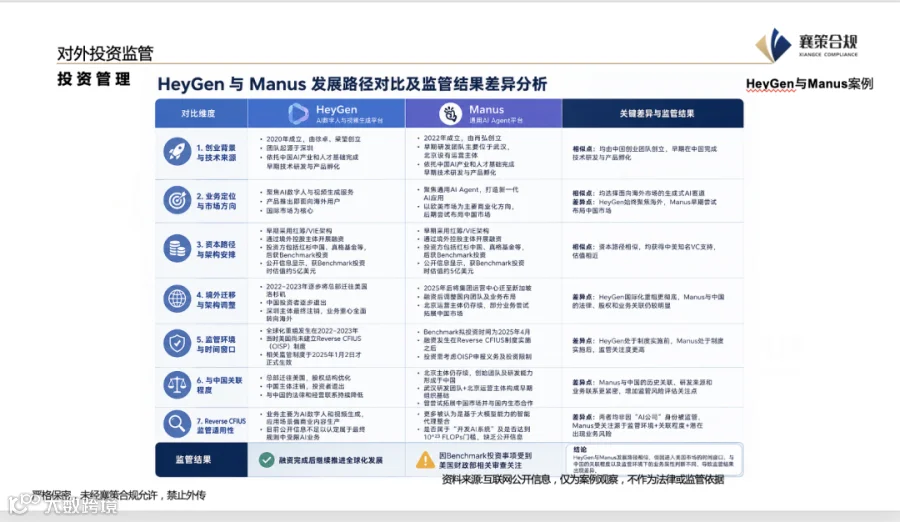
Task: Click the rocket icon for 创业背景与技术来源
Action: coord(177,152)
